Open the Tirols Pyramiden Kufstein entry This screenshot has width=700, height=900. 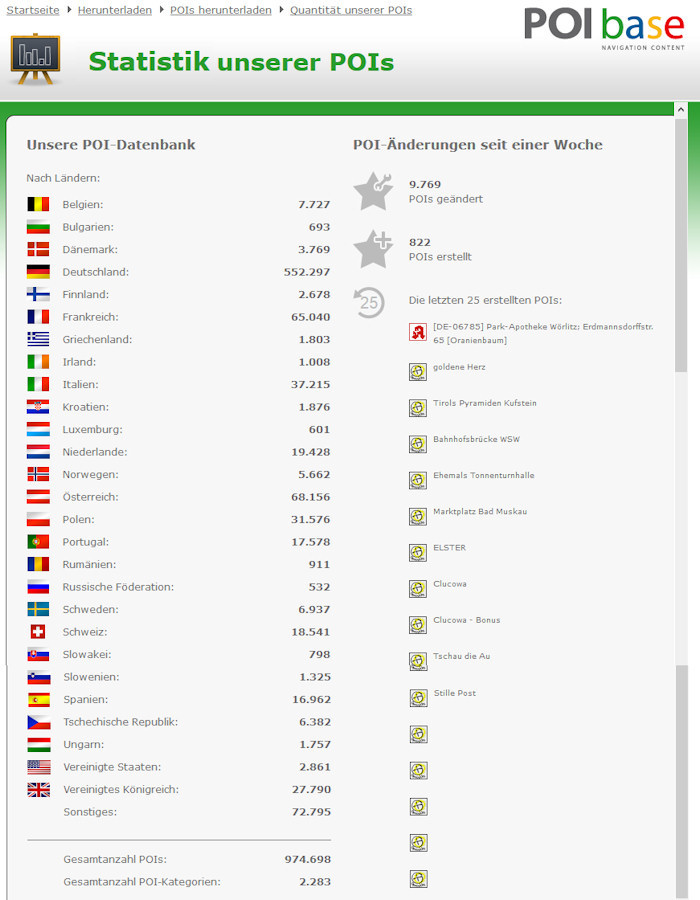tap(484, 403)
